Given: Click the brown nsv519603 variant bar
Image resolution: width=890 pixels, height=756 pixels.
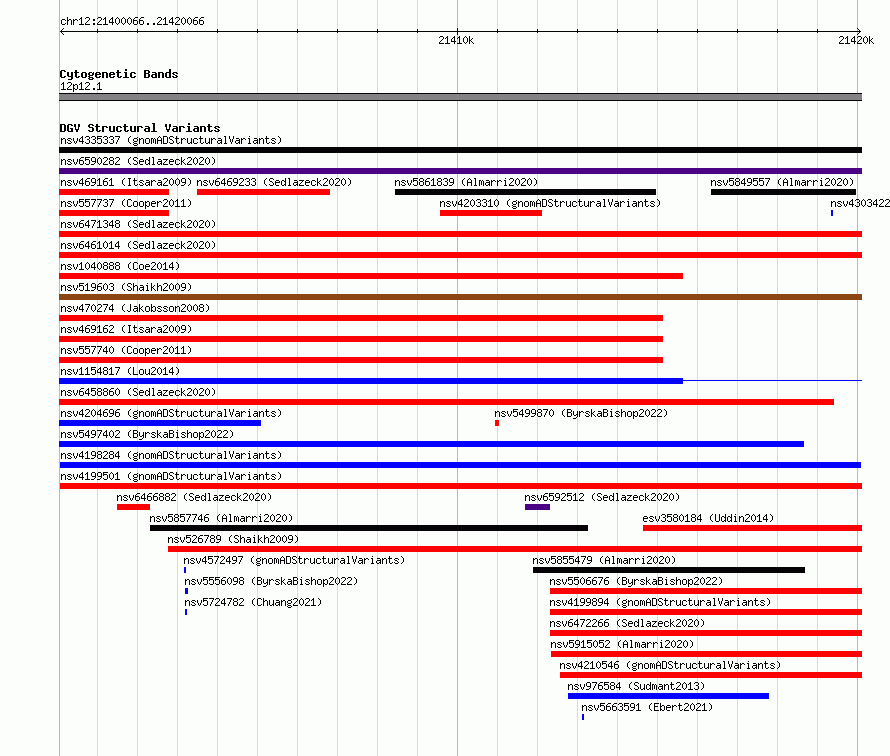Looking at the screenshot, I should (x=460, y=297).
